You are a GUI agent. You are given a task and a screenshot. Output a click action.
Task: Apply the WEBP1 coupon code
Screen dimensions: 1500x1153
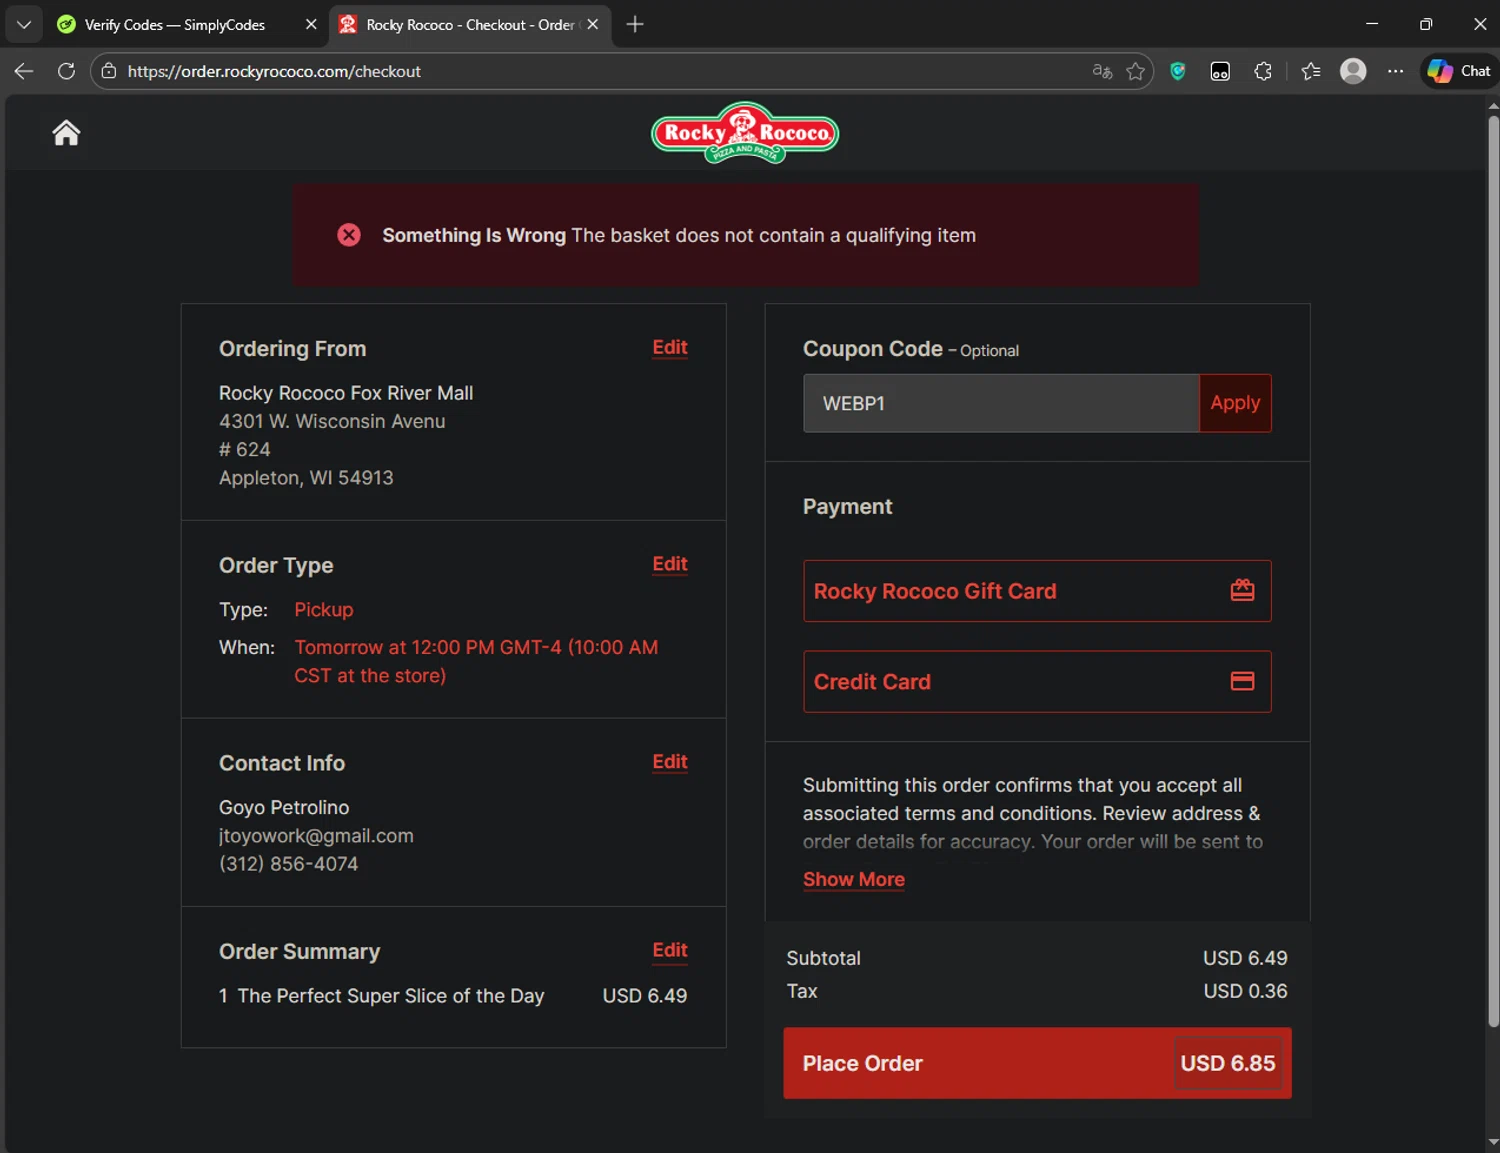1235,403
